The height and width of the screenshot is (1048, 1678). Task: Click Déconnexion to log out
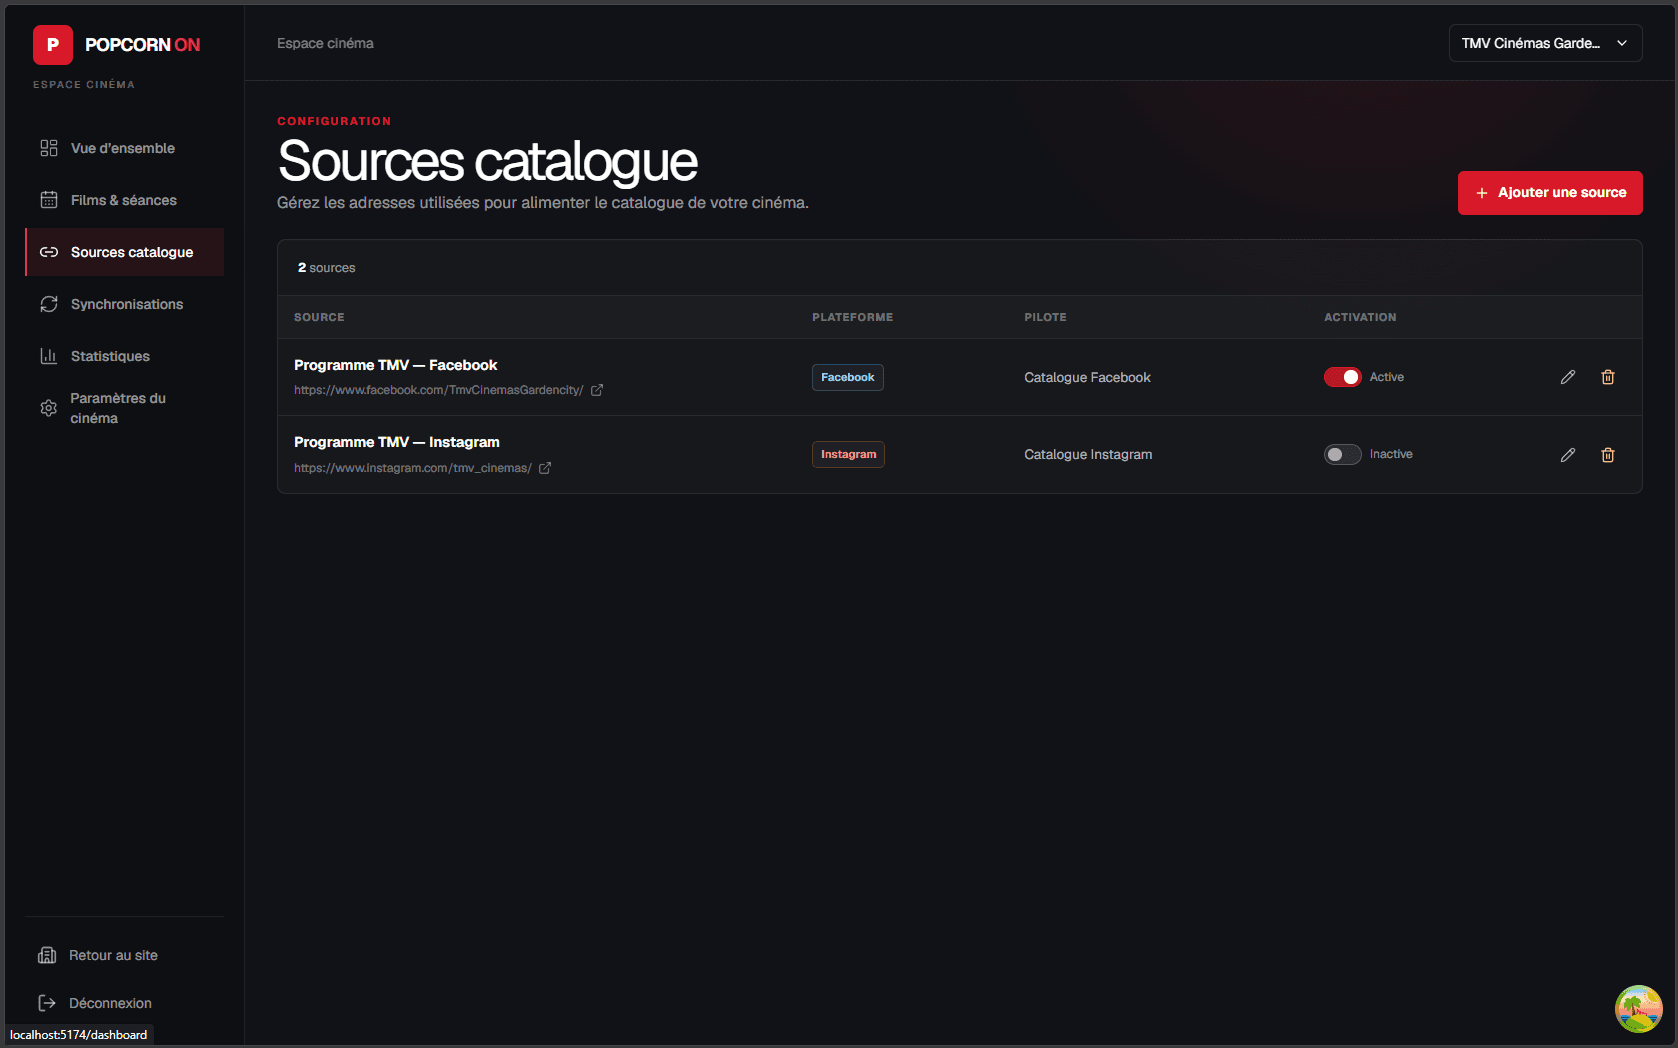click(x=124, y=1003)
